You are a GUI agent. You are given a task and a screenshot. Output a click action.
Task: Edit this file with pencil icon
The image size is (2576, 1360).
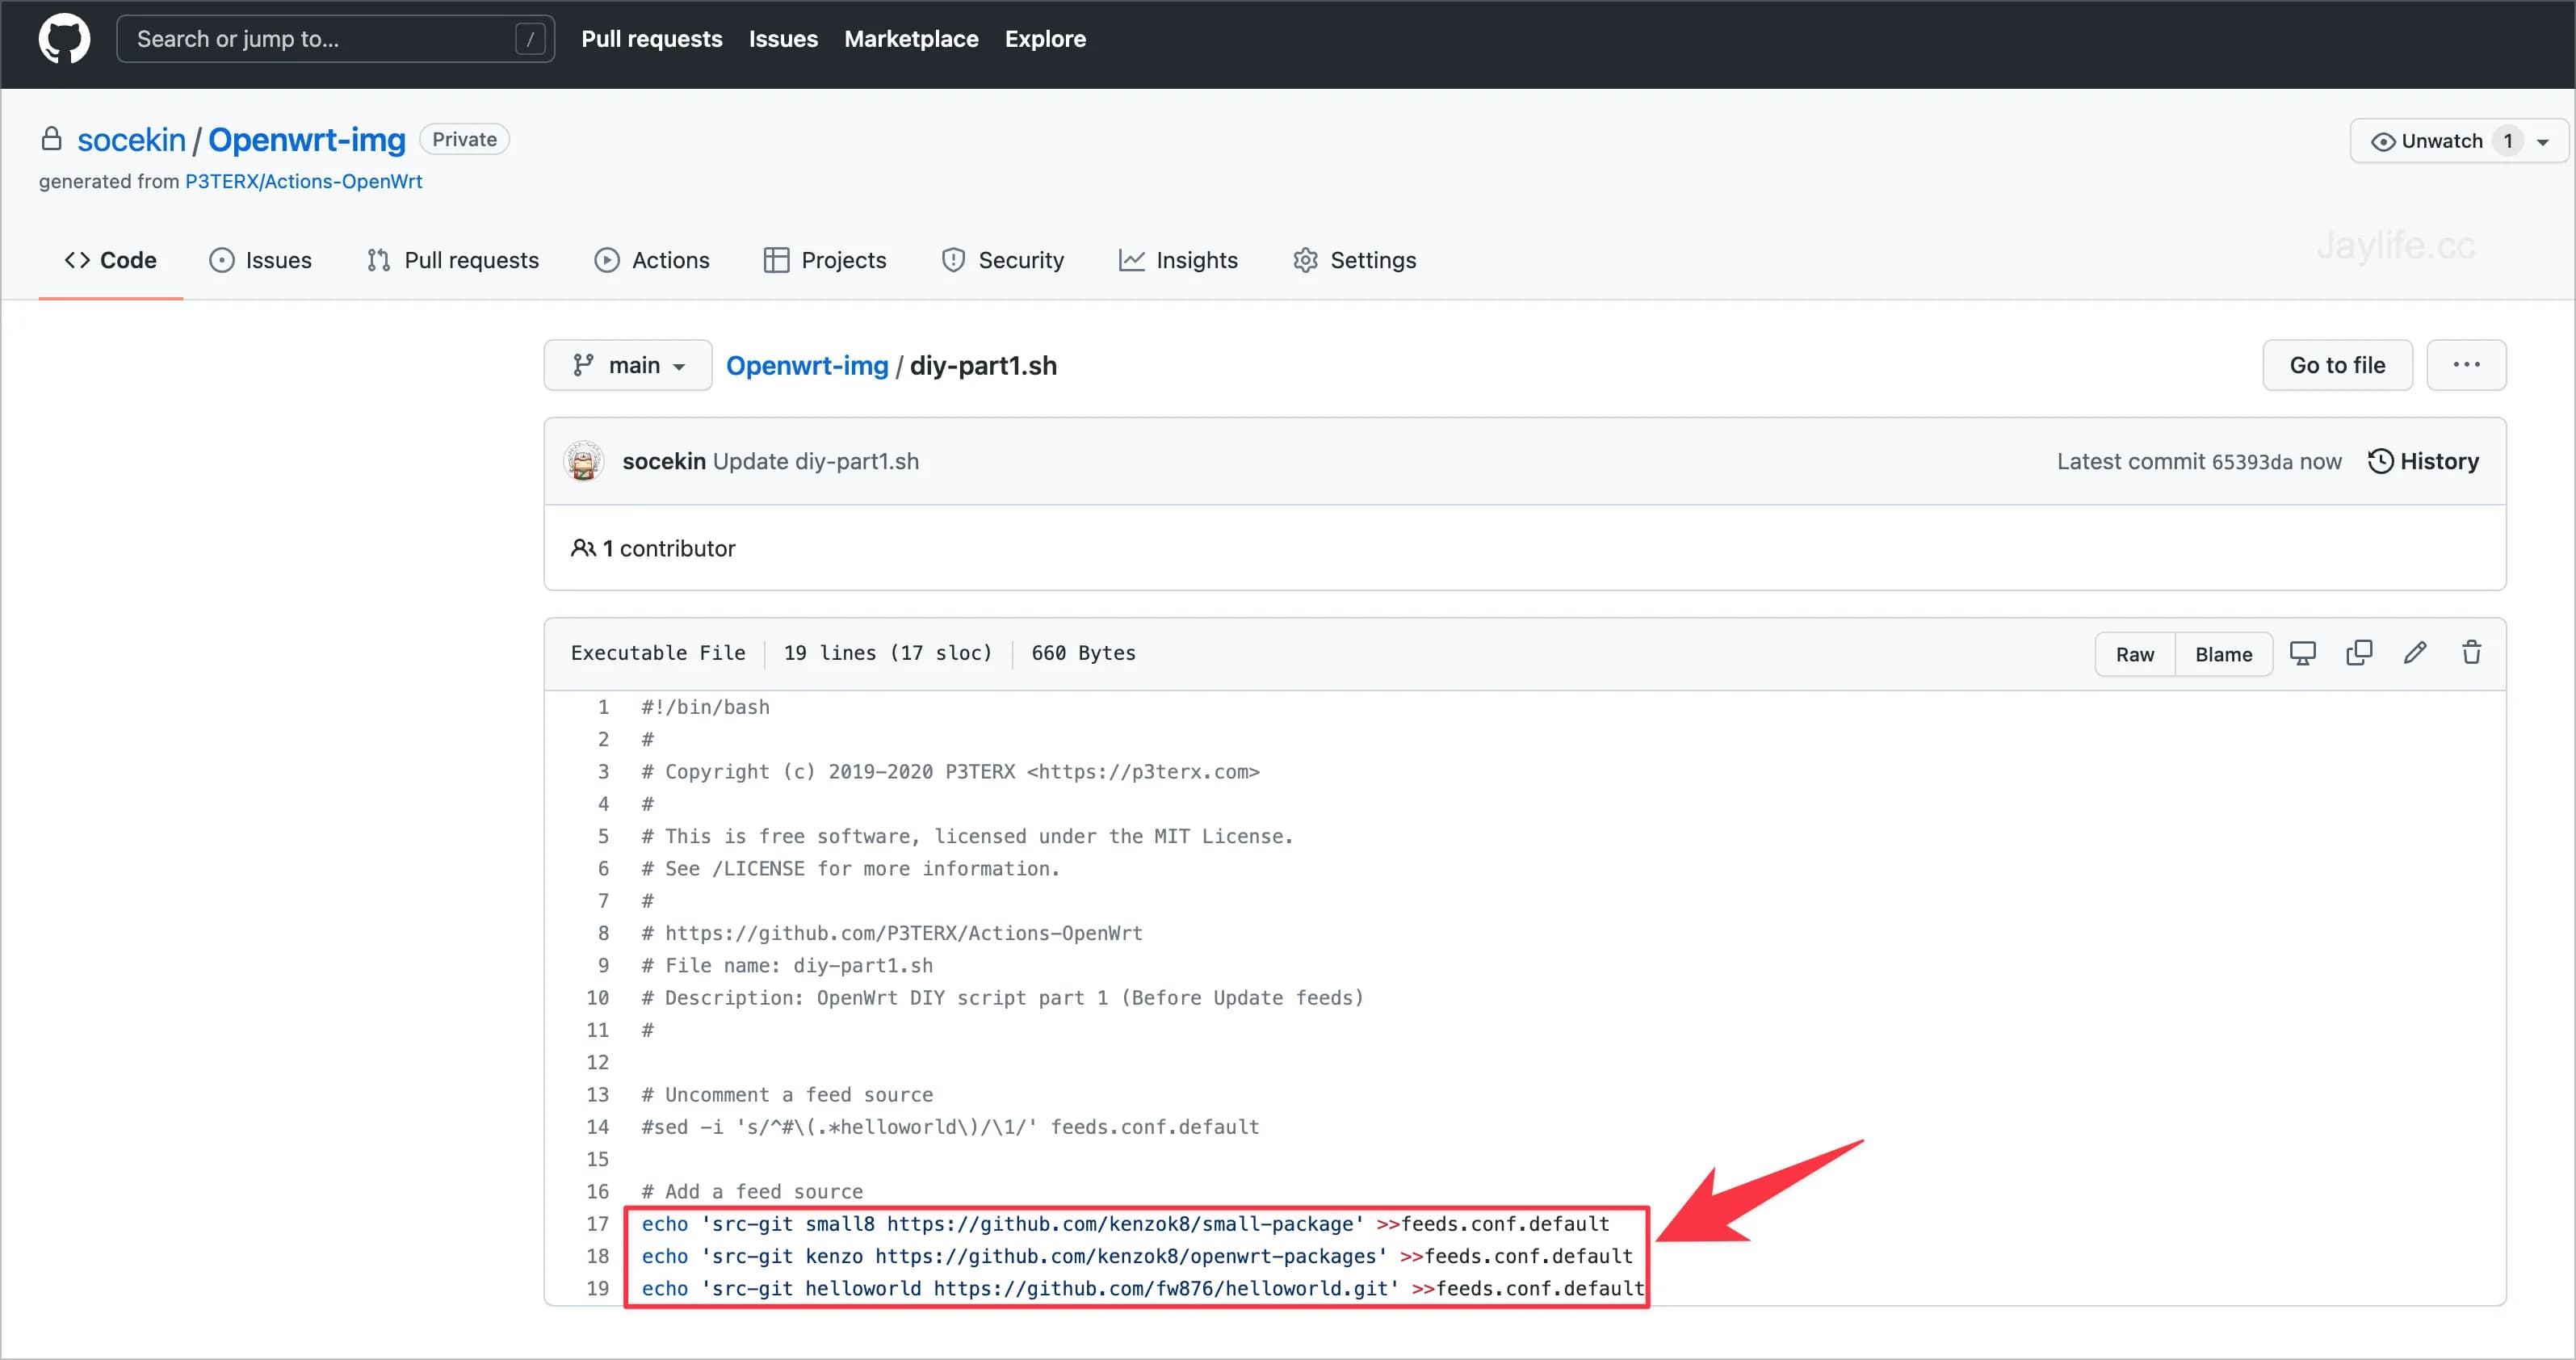coord(2415,653)
